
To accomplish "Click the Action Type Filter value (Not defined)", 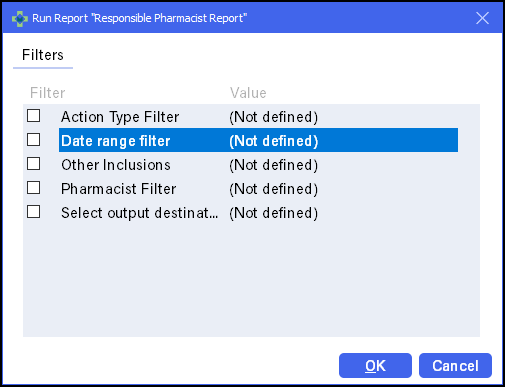I will (274, 117).
